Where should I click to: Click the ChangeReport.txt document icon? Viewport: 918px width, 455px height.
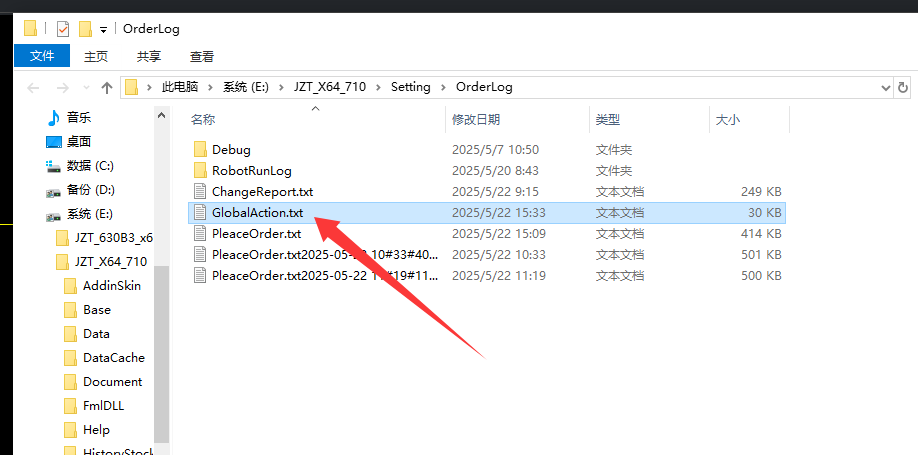tap(200, 191)
